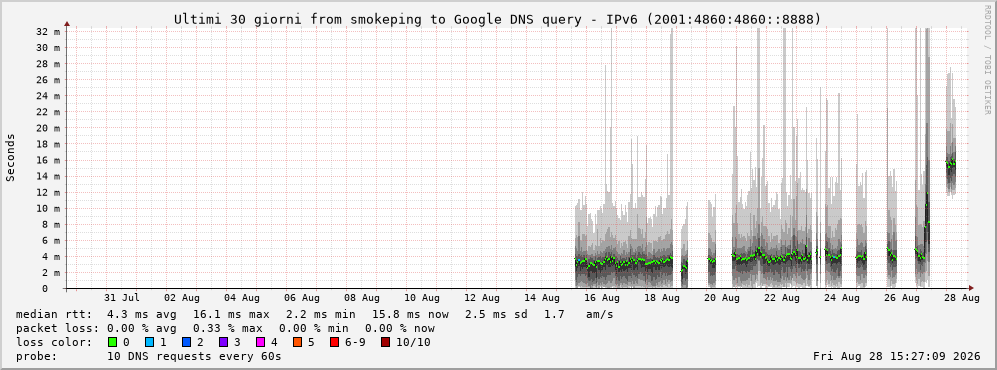Click the purple loss color 3 swatch
Viewport: 997px width, 370px height.
coord(223,343)
